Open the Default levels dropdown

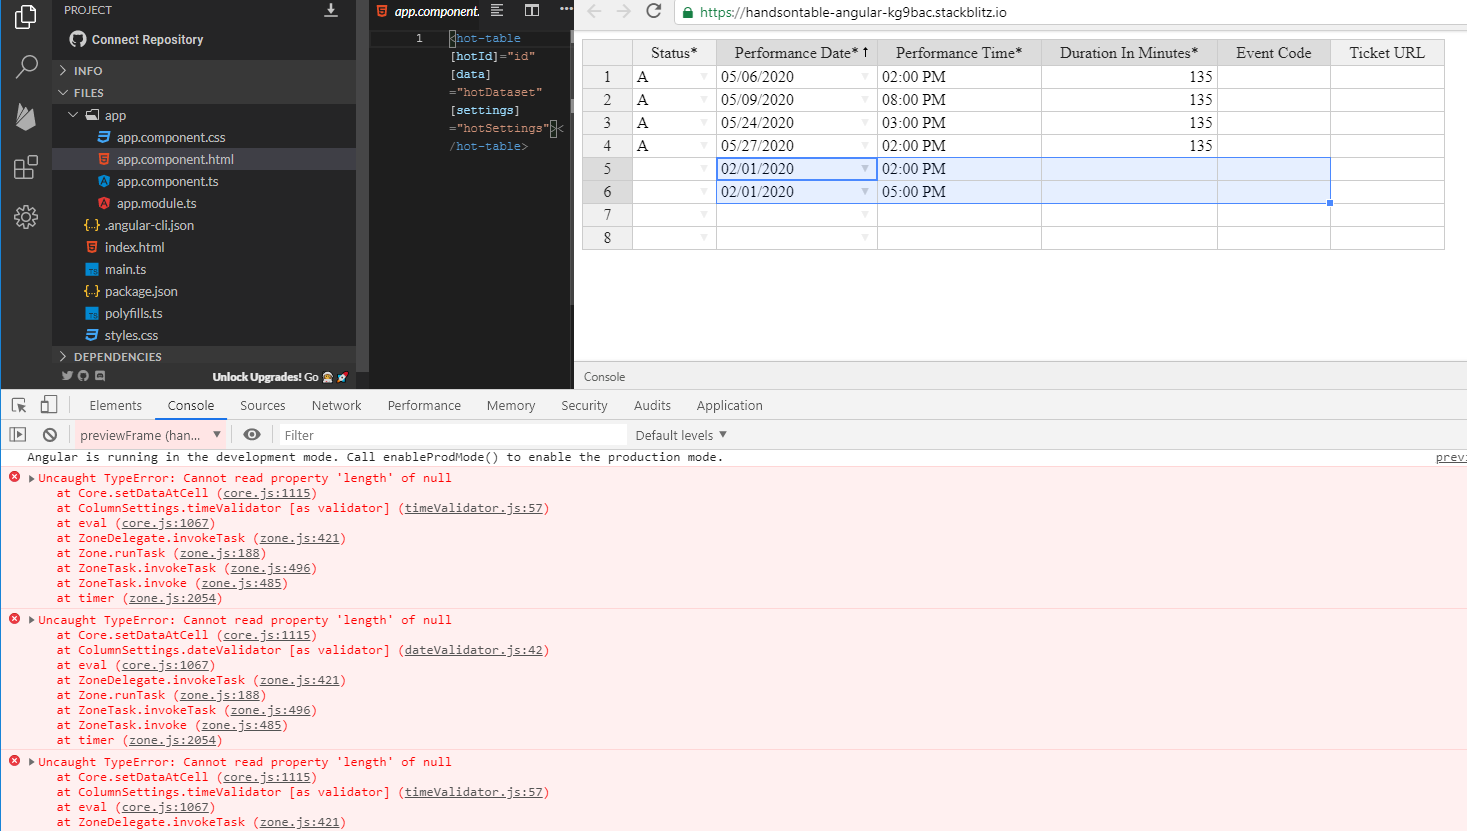[681, 435]
